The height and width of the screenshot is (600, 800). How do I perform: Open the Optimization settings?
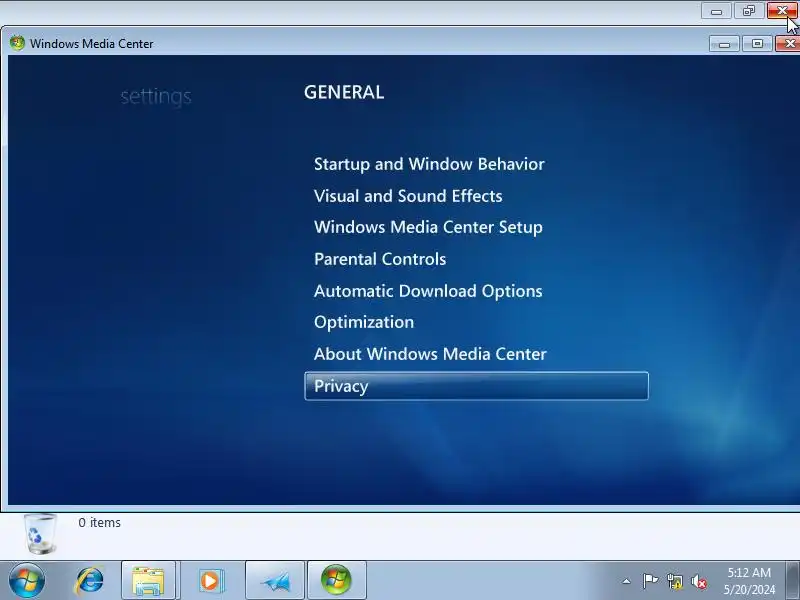(364, 322)
